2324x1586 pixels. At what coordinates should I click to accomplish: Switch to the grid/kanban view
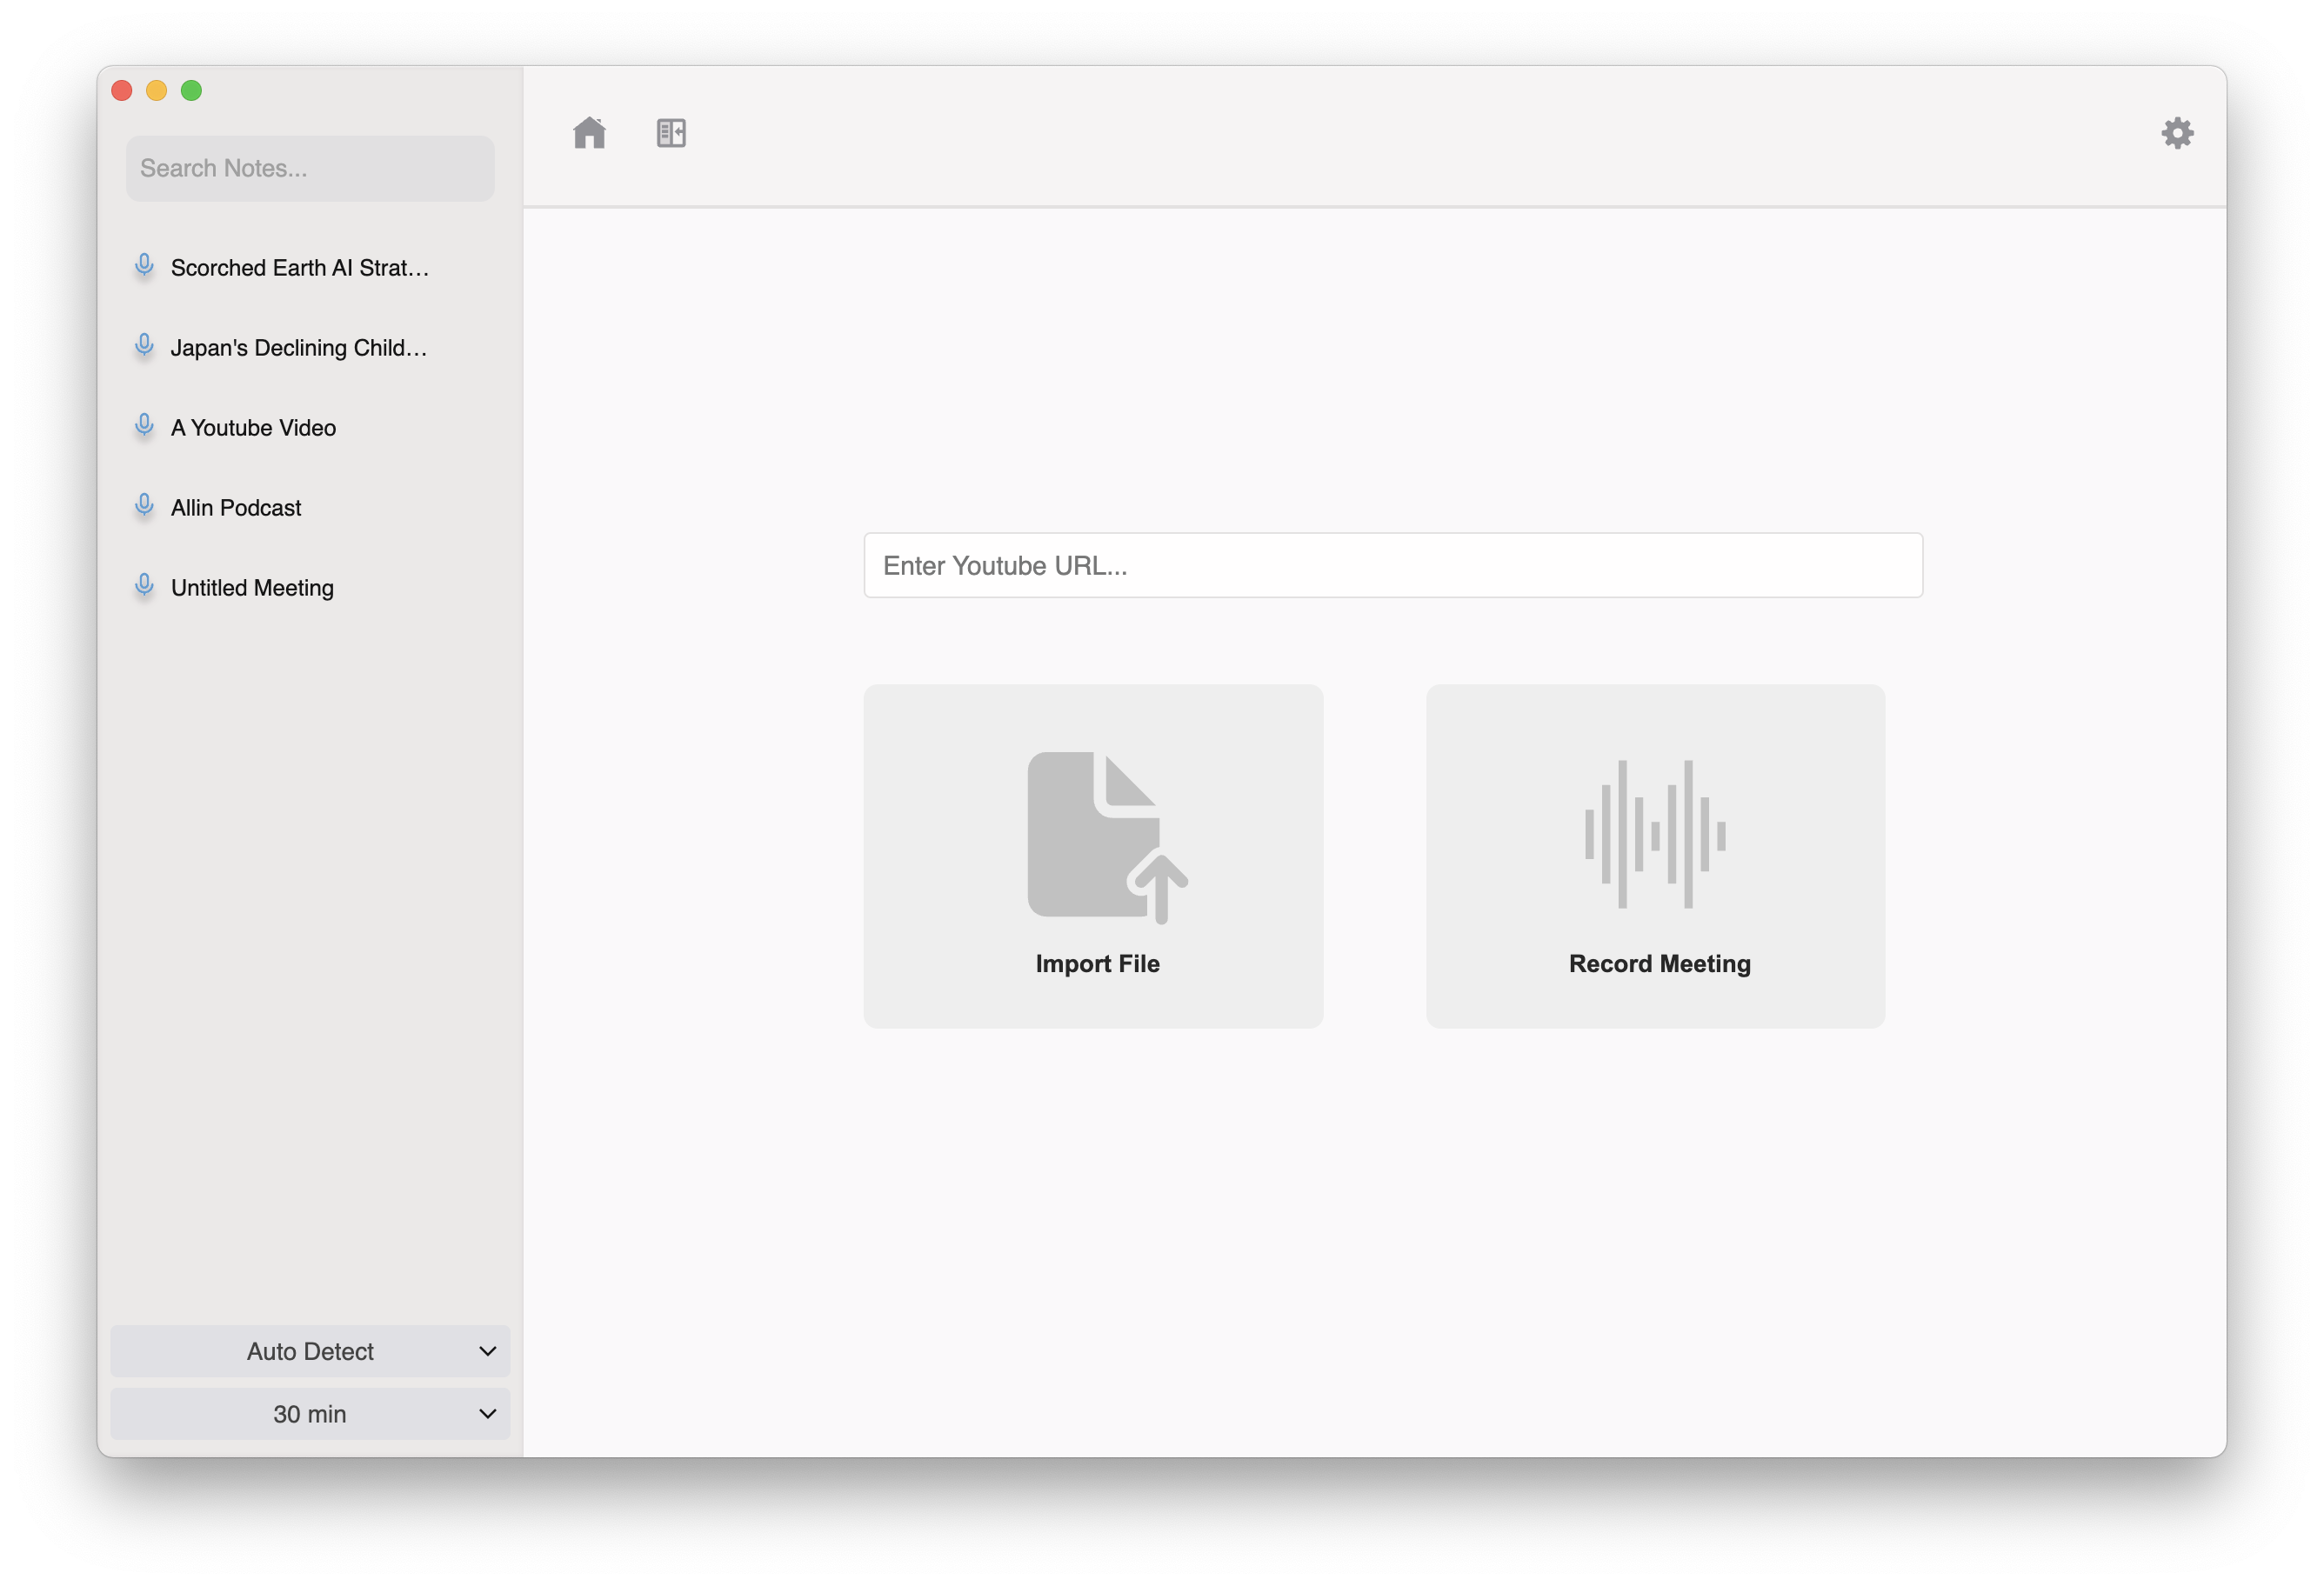coord(671,132)
